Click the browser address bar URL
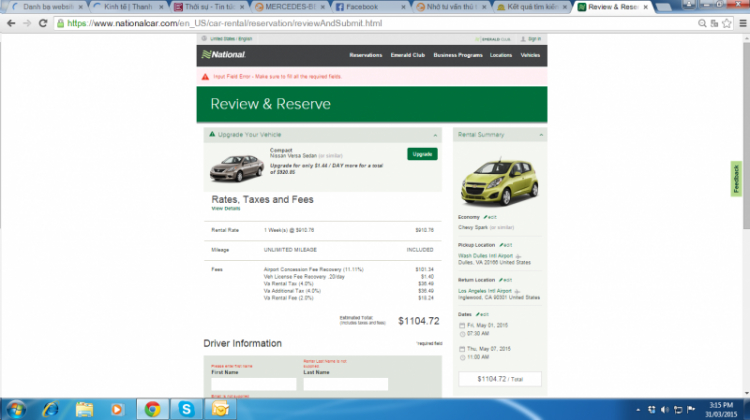The image size is (750, 420). pos(224,23)
